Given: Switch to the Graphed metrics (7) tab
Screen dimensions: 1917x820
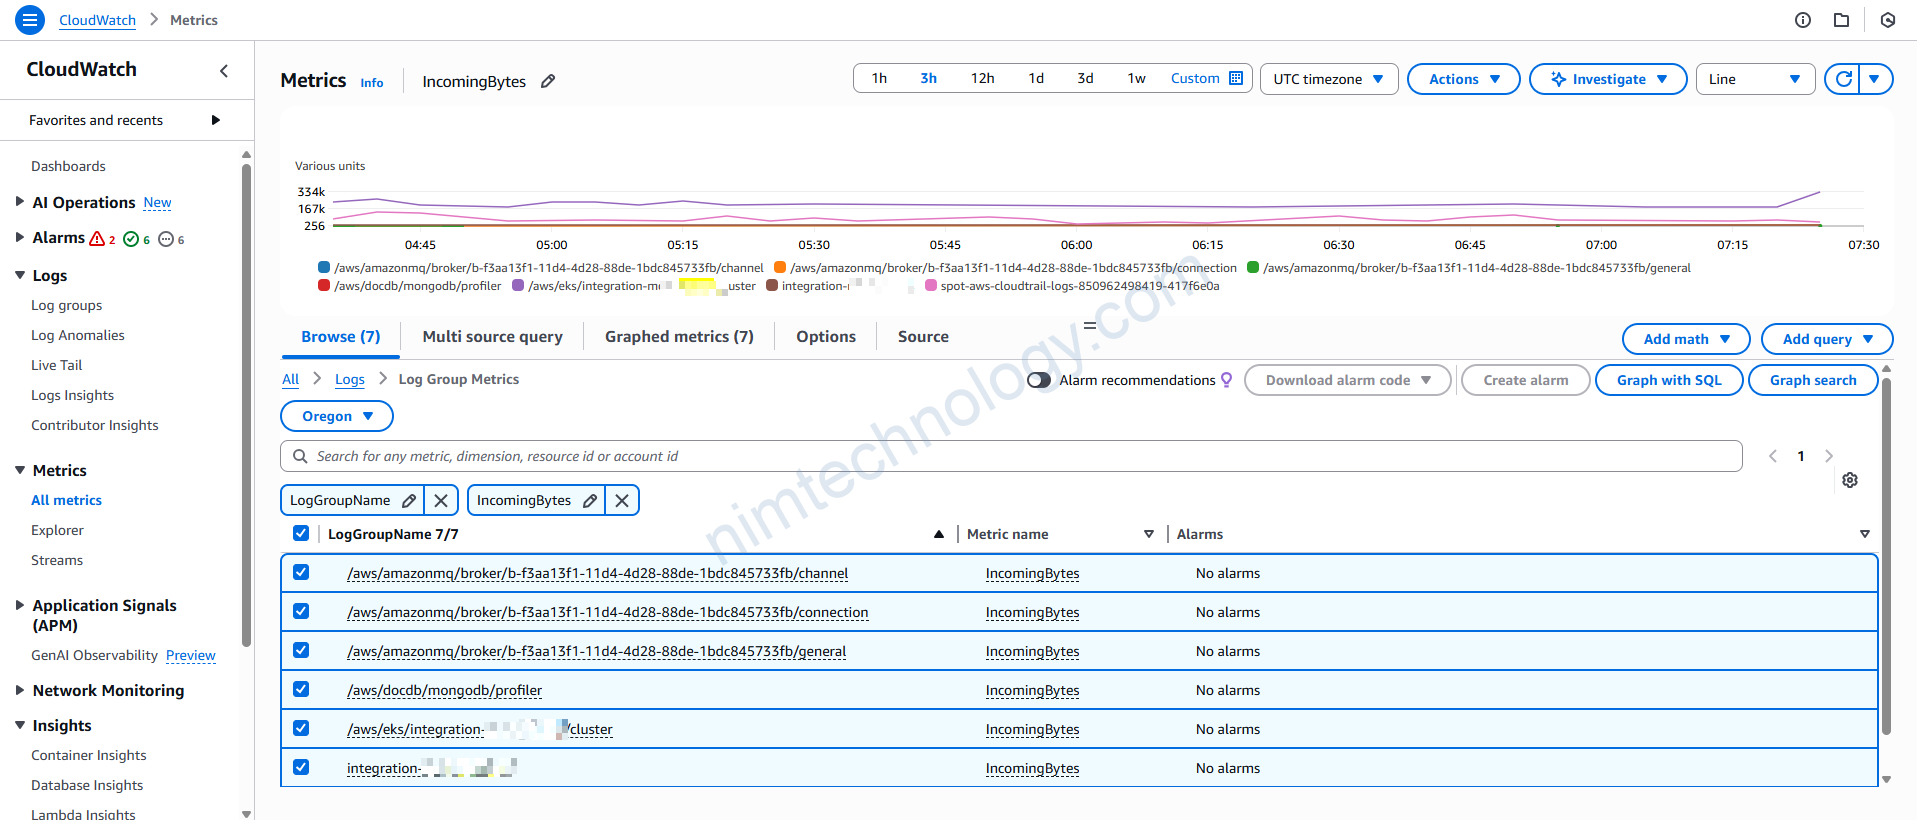Looking at the screenshot, I should point(679,337).
